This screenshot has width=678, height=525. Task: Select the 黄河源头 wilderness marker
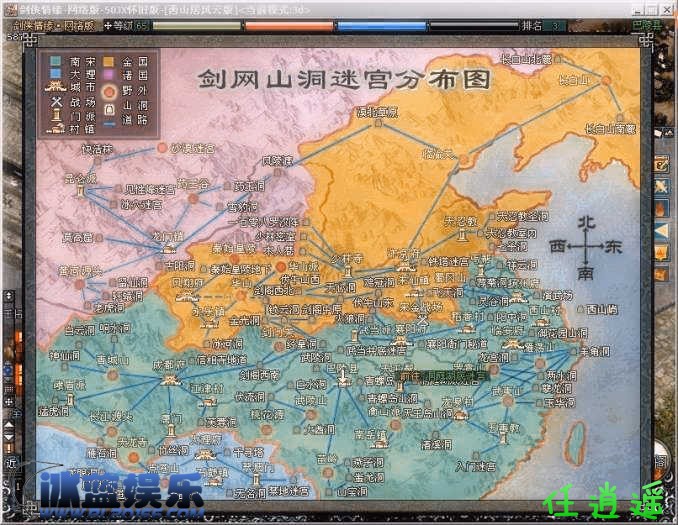point(79,285)
